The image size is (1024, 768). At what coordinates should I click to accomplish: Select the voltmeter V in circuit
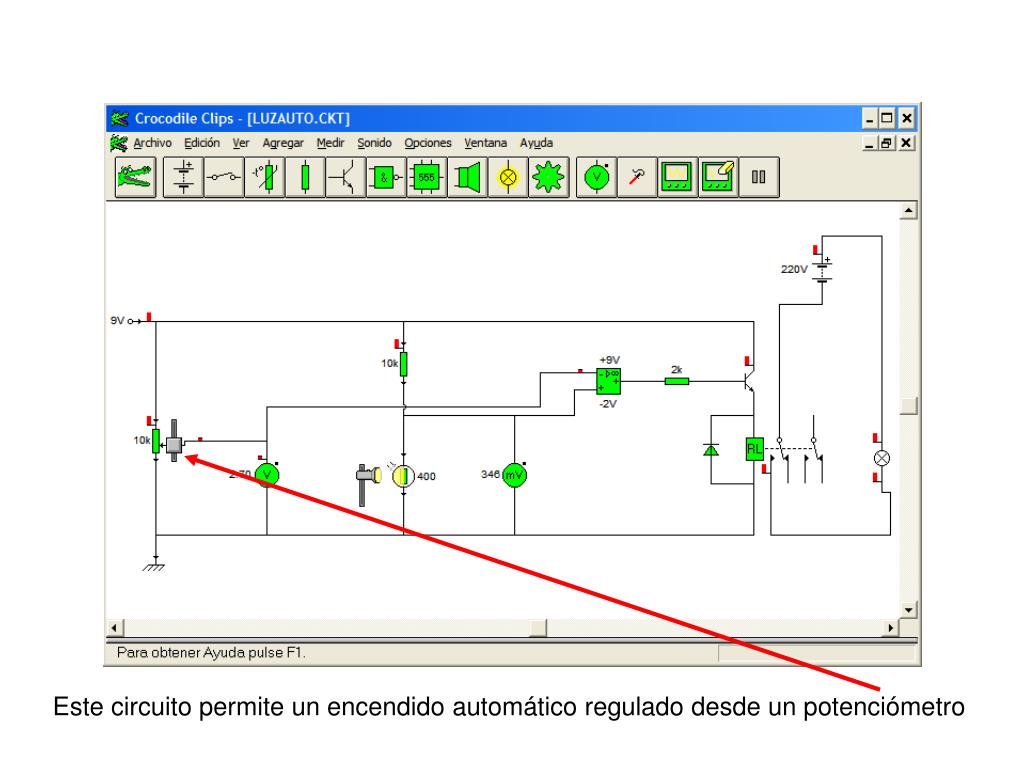(x=267, y=475)
